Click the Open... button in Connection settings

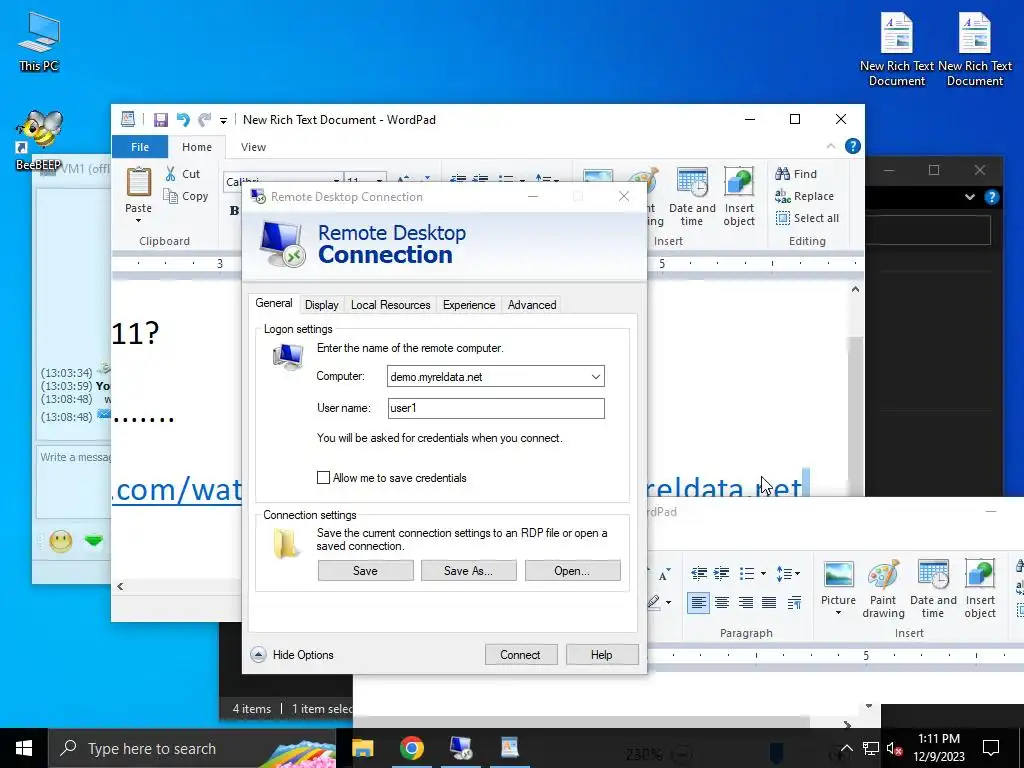[x=572, y=571]
